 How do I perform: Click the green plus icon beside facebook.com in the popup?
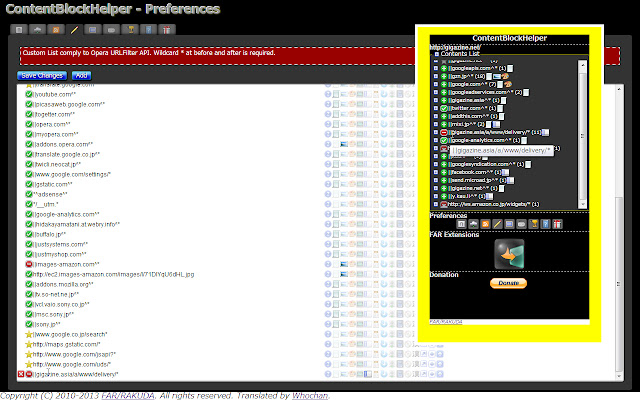pyautogui.click(x=444, y=172)
